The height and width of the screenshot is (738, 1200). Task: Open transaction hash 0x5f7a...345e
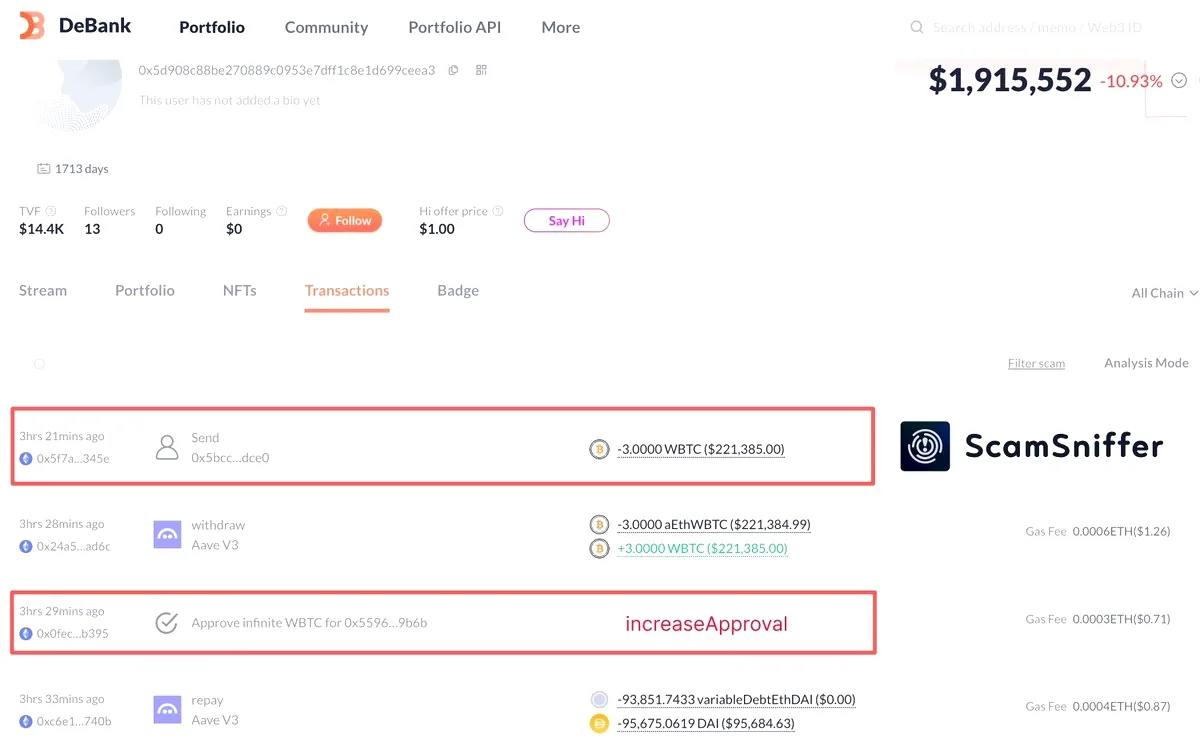pyautogui.click(x=73, y=458)
